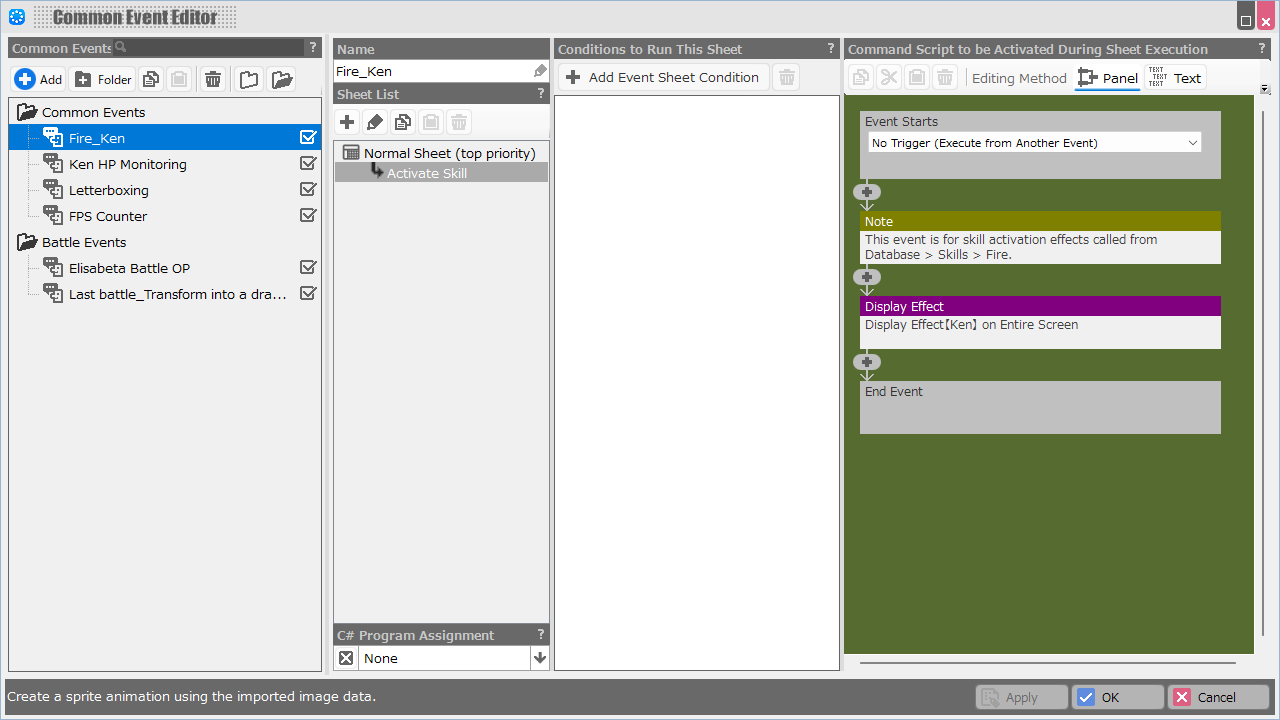
Task: Click the horizontal scrollbar under the command script
Action: (x=1047, y=662)
